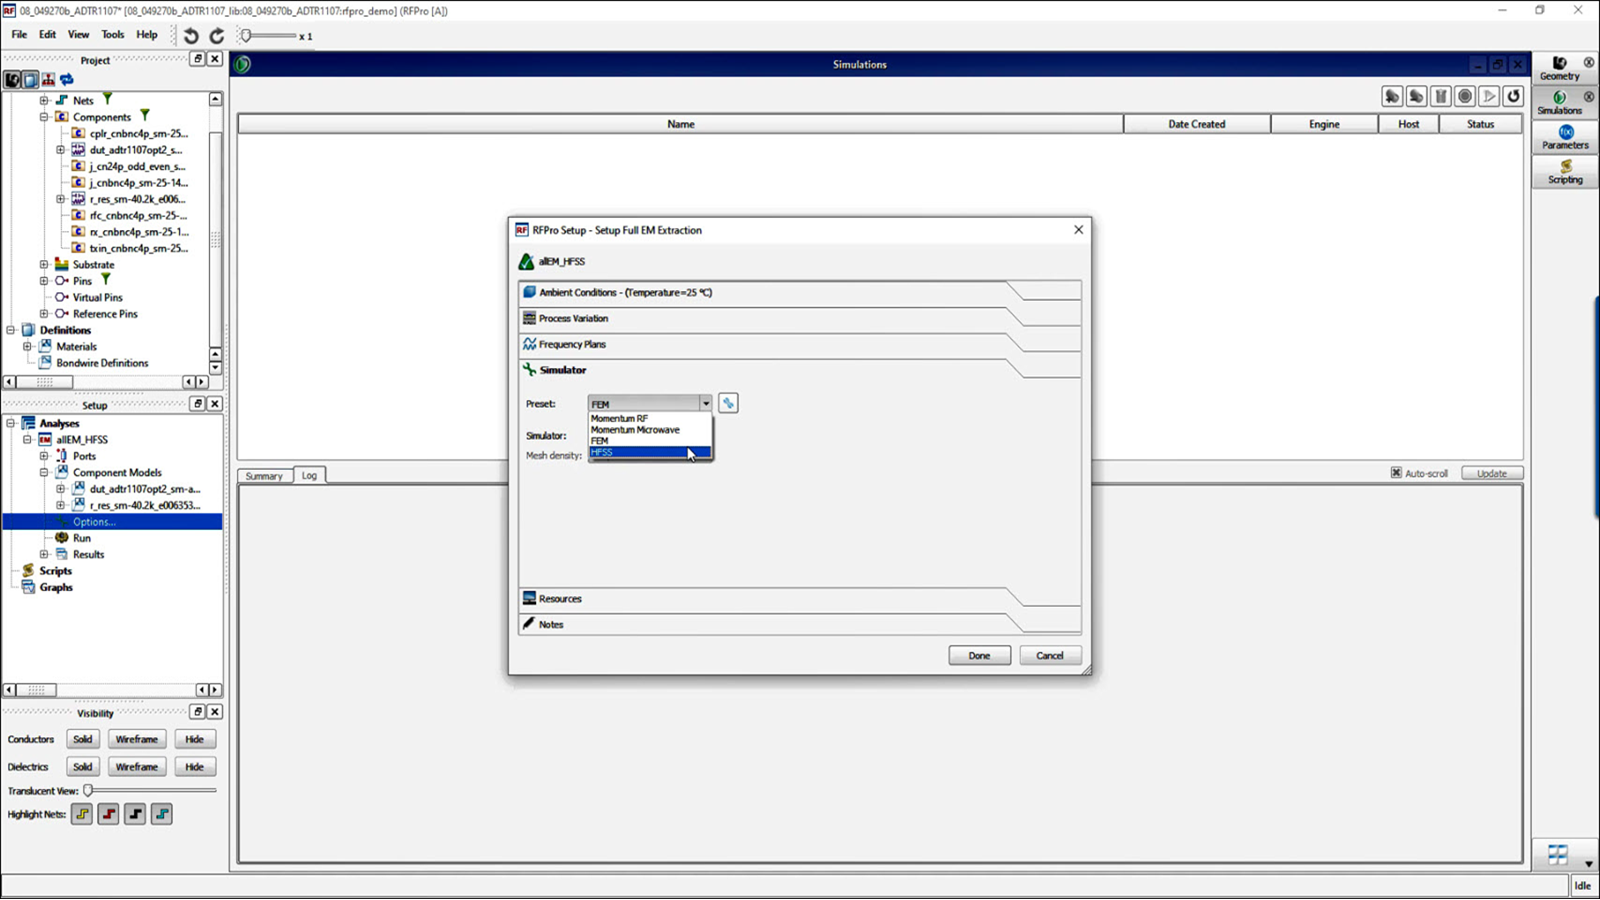Expand the Frequency Plans section
1600x900 pixels.
572,344
